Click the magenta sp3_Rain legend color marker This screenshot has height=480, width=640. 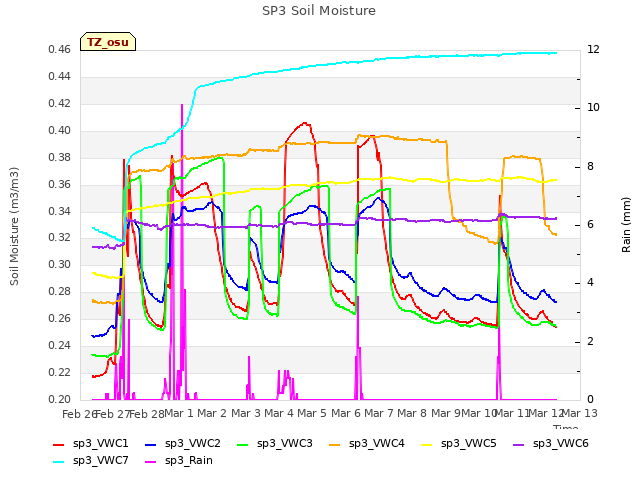151,462
